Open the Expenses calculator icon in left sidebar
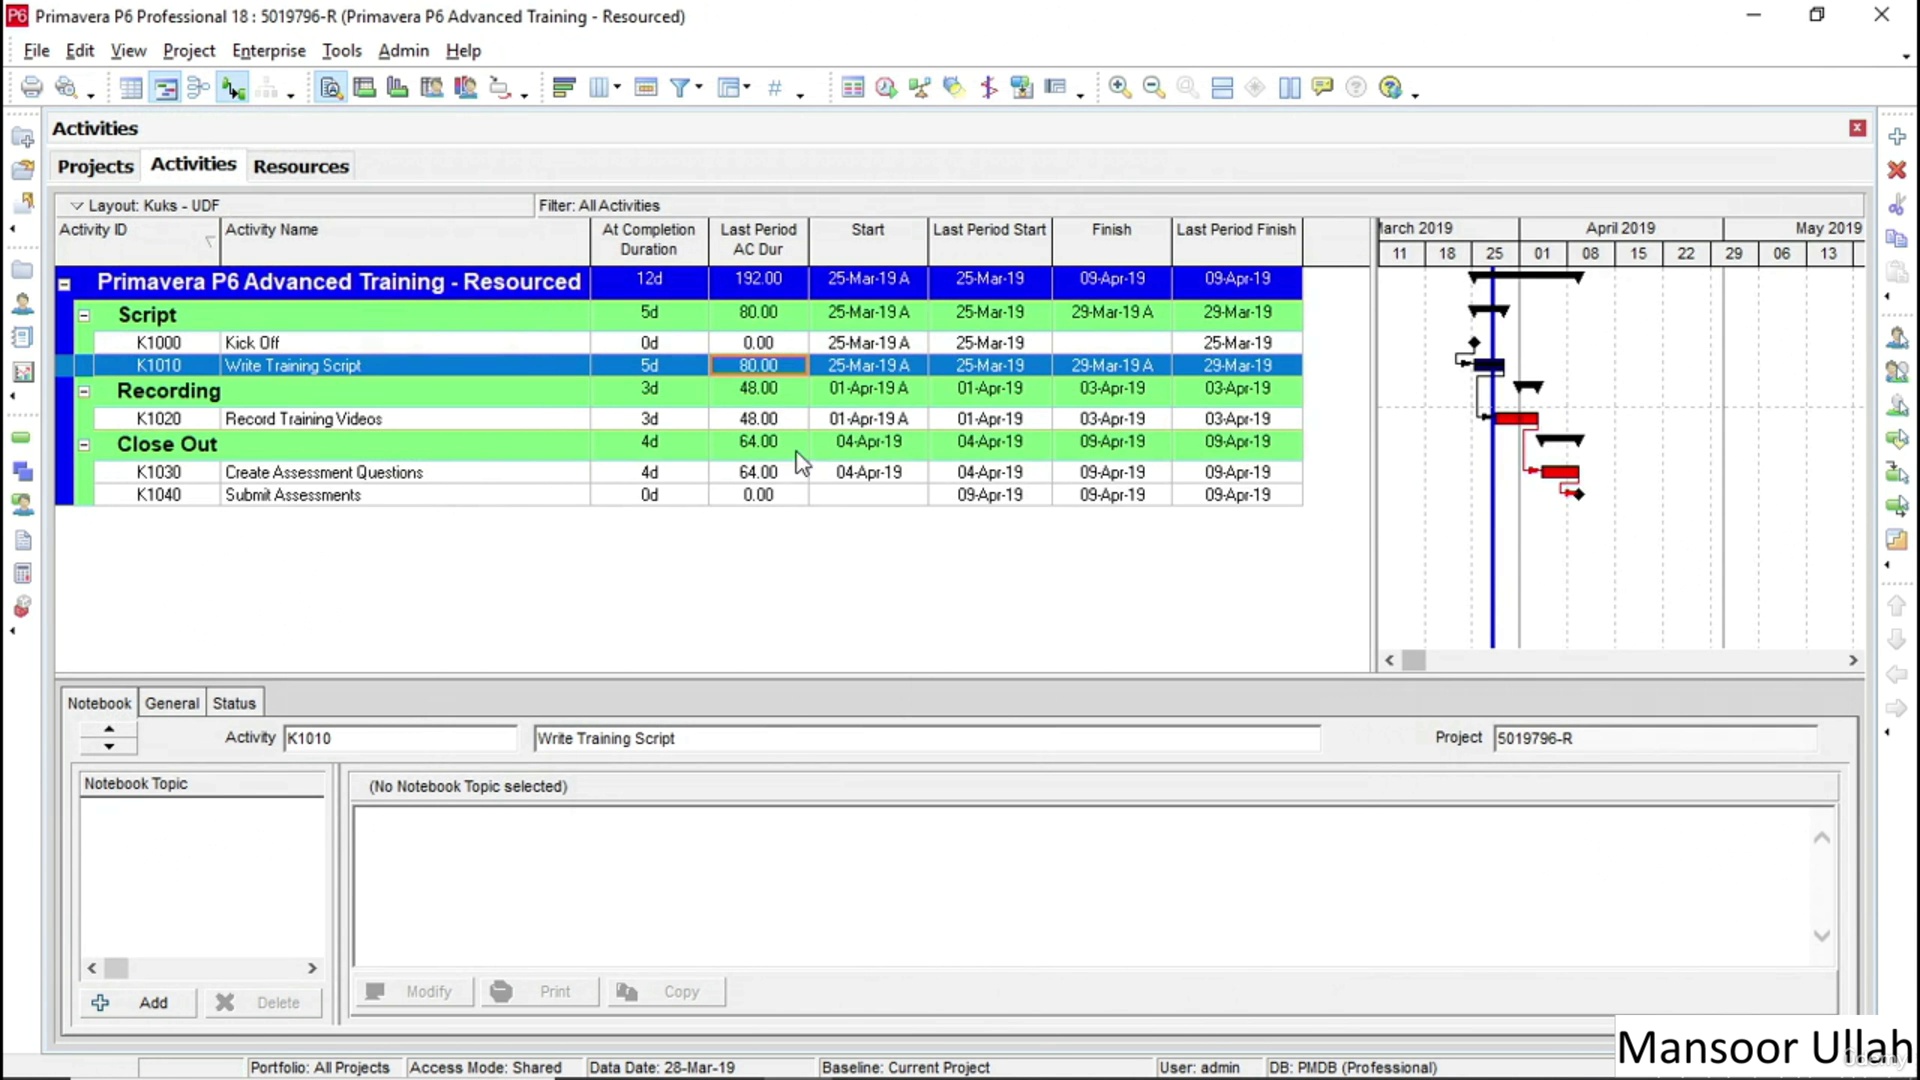1920x1080 pixels. (x=22, y=574)
